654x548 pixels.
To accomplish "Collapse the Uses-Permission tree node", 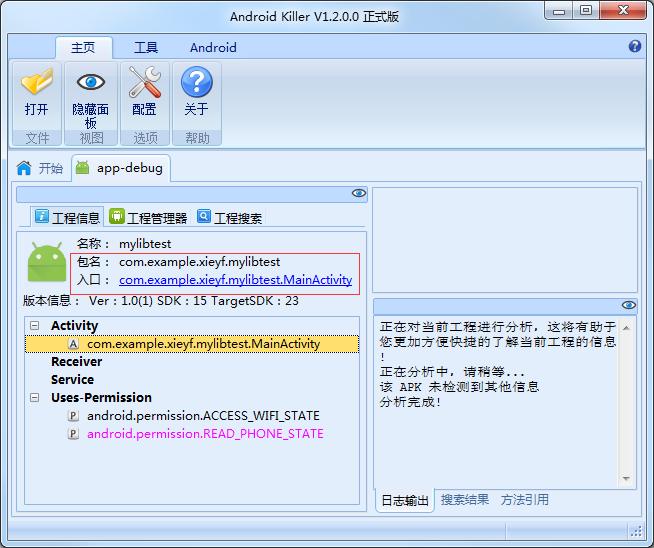I will [x=35, y=397].
